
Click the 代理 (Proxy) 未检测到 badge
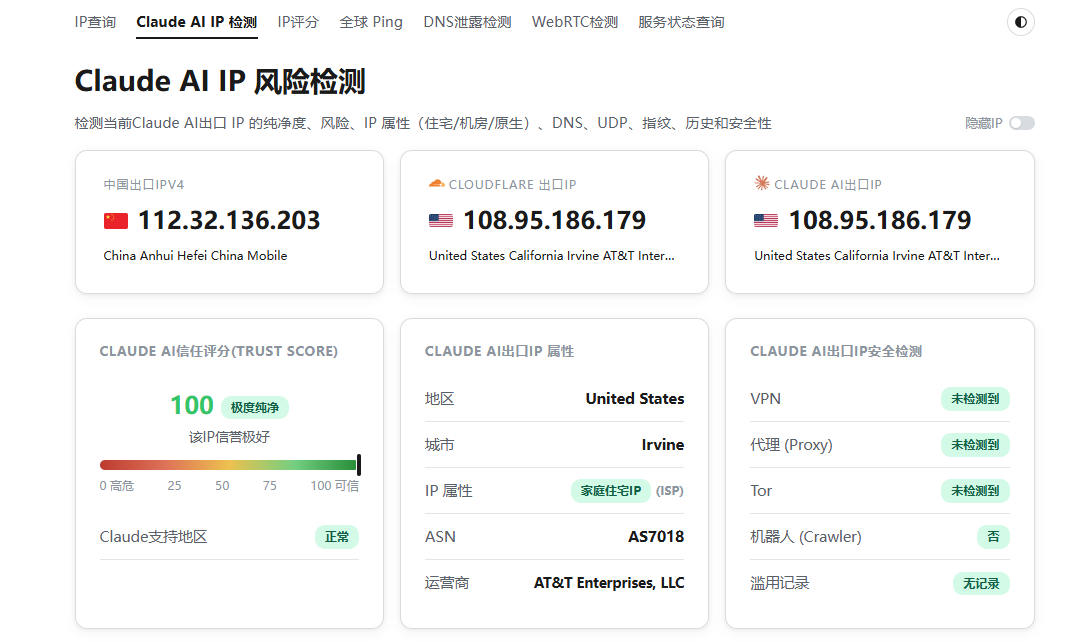975,445
